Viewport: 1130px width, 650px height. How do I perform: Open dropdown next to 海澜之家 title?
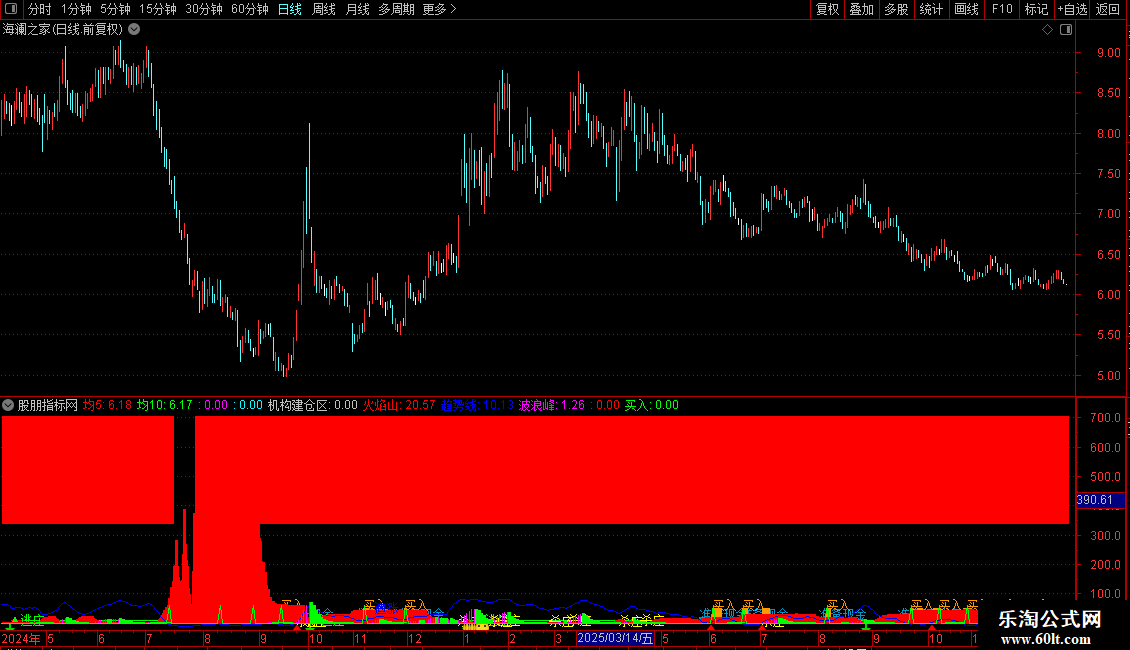[x=134, y=30]
